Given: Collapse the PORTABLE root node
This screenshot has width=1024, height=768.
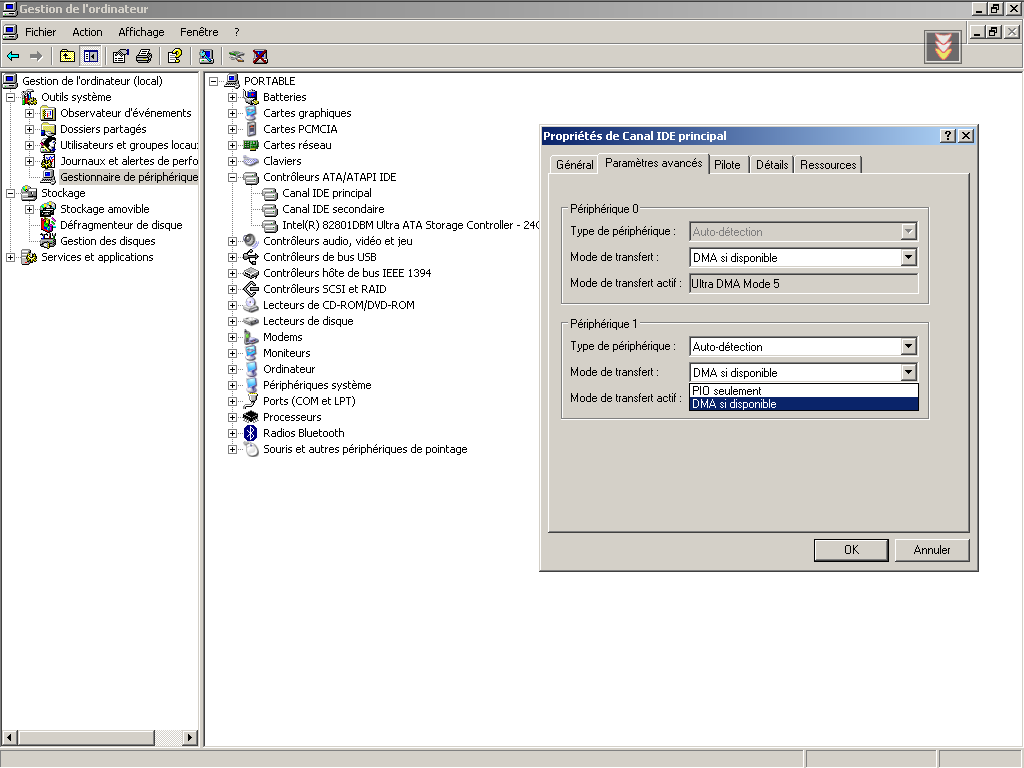Looking at the screenshot, I should [x=213, y=81].
